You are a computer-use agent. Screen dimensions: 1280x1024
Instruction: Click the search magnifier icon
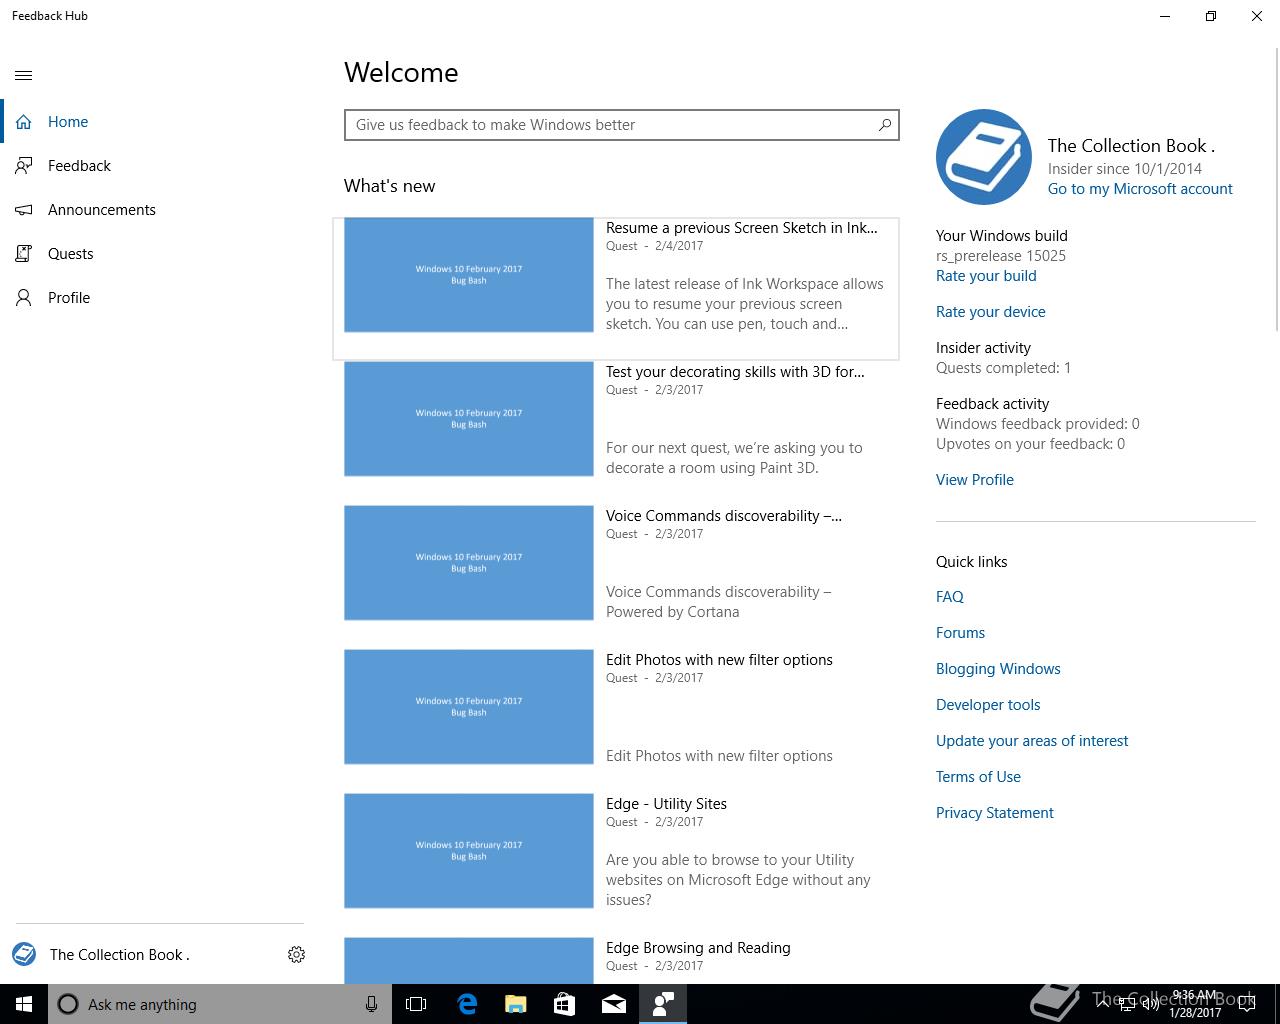click(884, 125)
